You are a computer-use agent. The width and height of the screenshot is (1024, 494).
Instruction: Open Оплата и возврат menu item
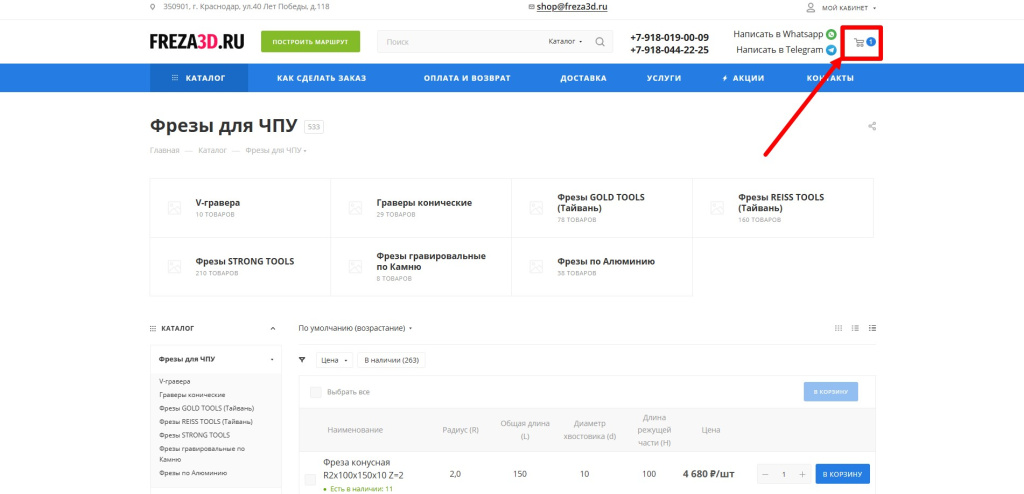[x=467, y=78]
